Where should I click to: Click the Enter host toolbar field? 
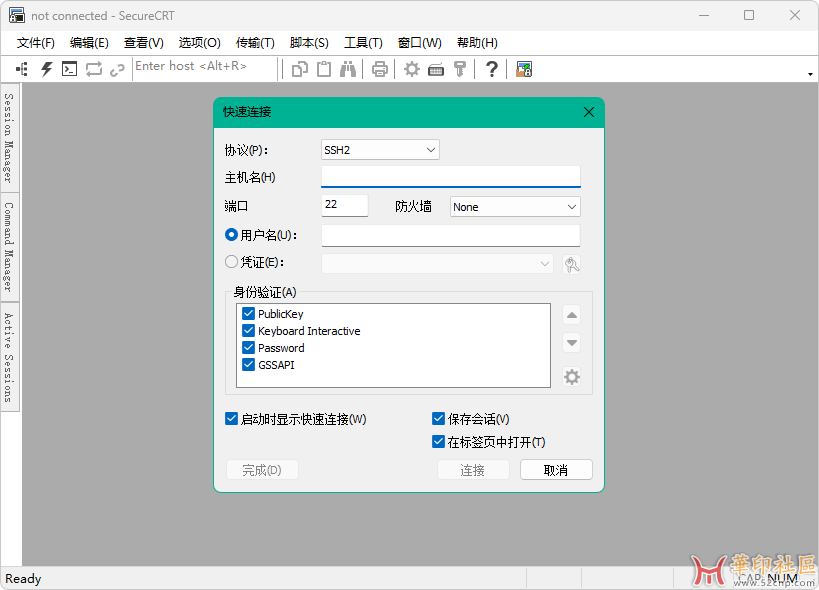[x=205, y=67]
